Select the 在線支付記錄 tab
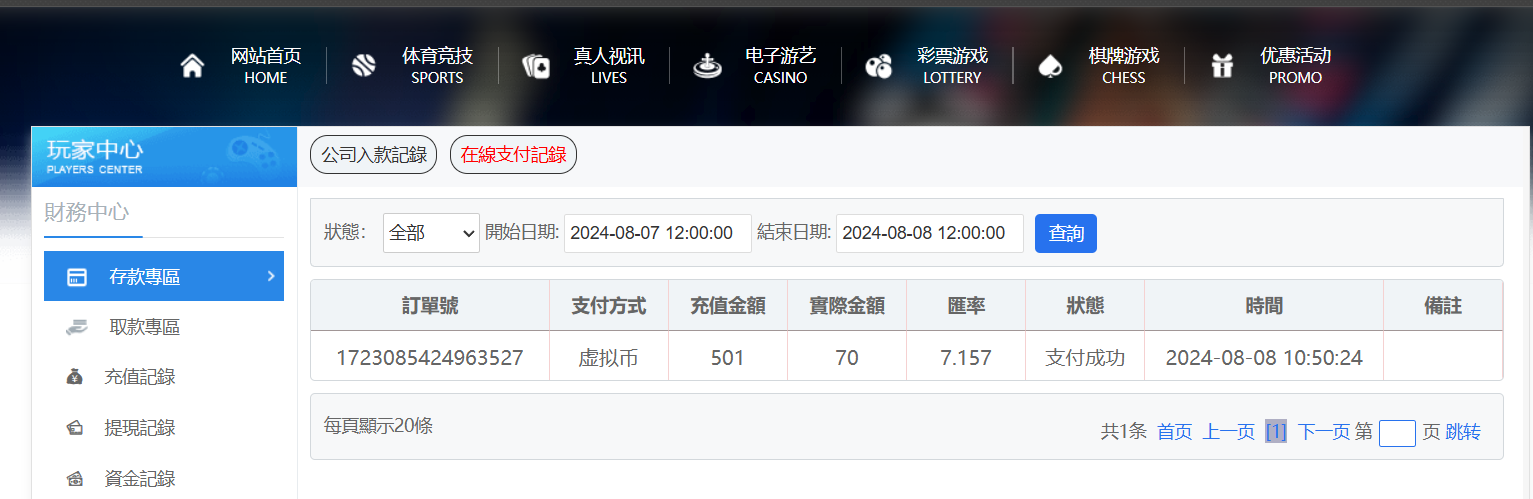The width and height of the screenshot is (1533, 499). [513, 155]
